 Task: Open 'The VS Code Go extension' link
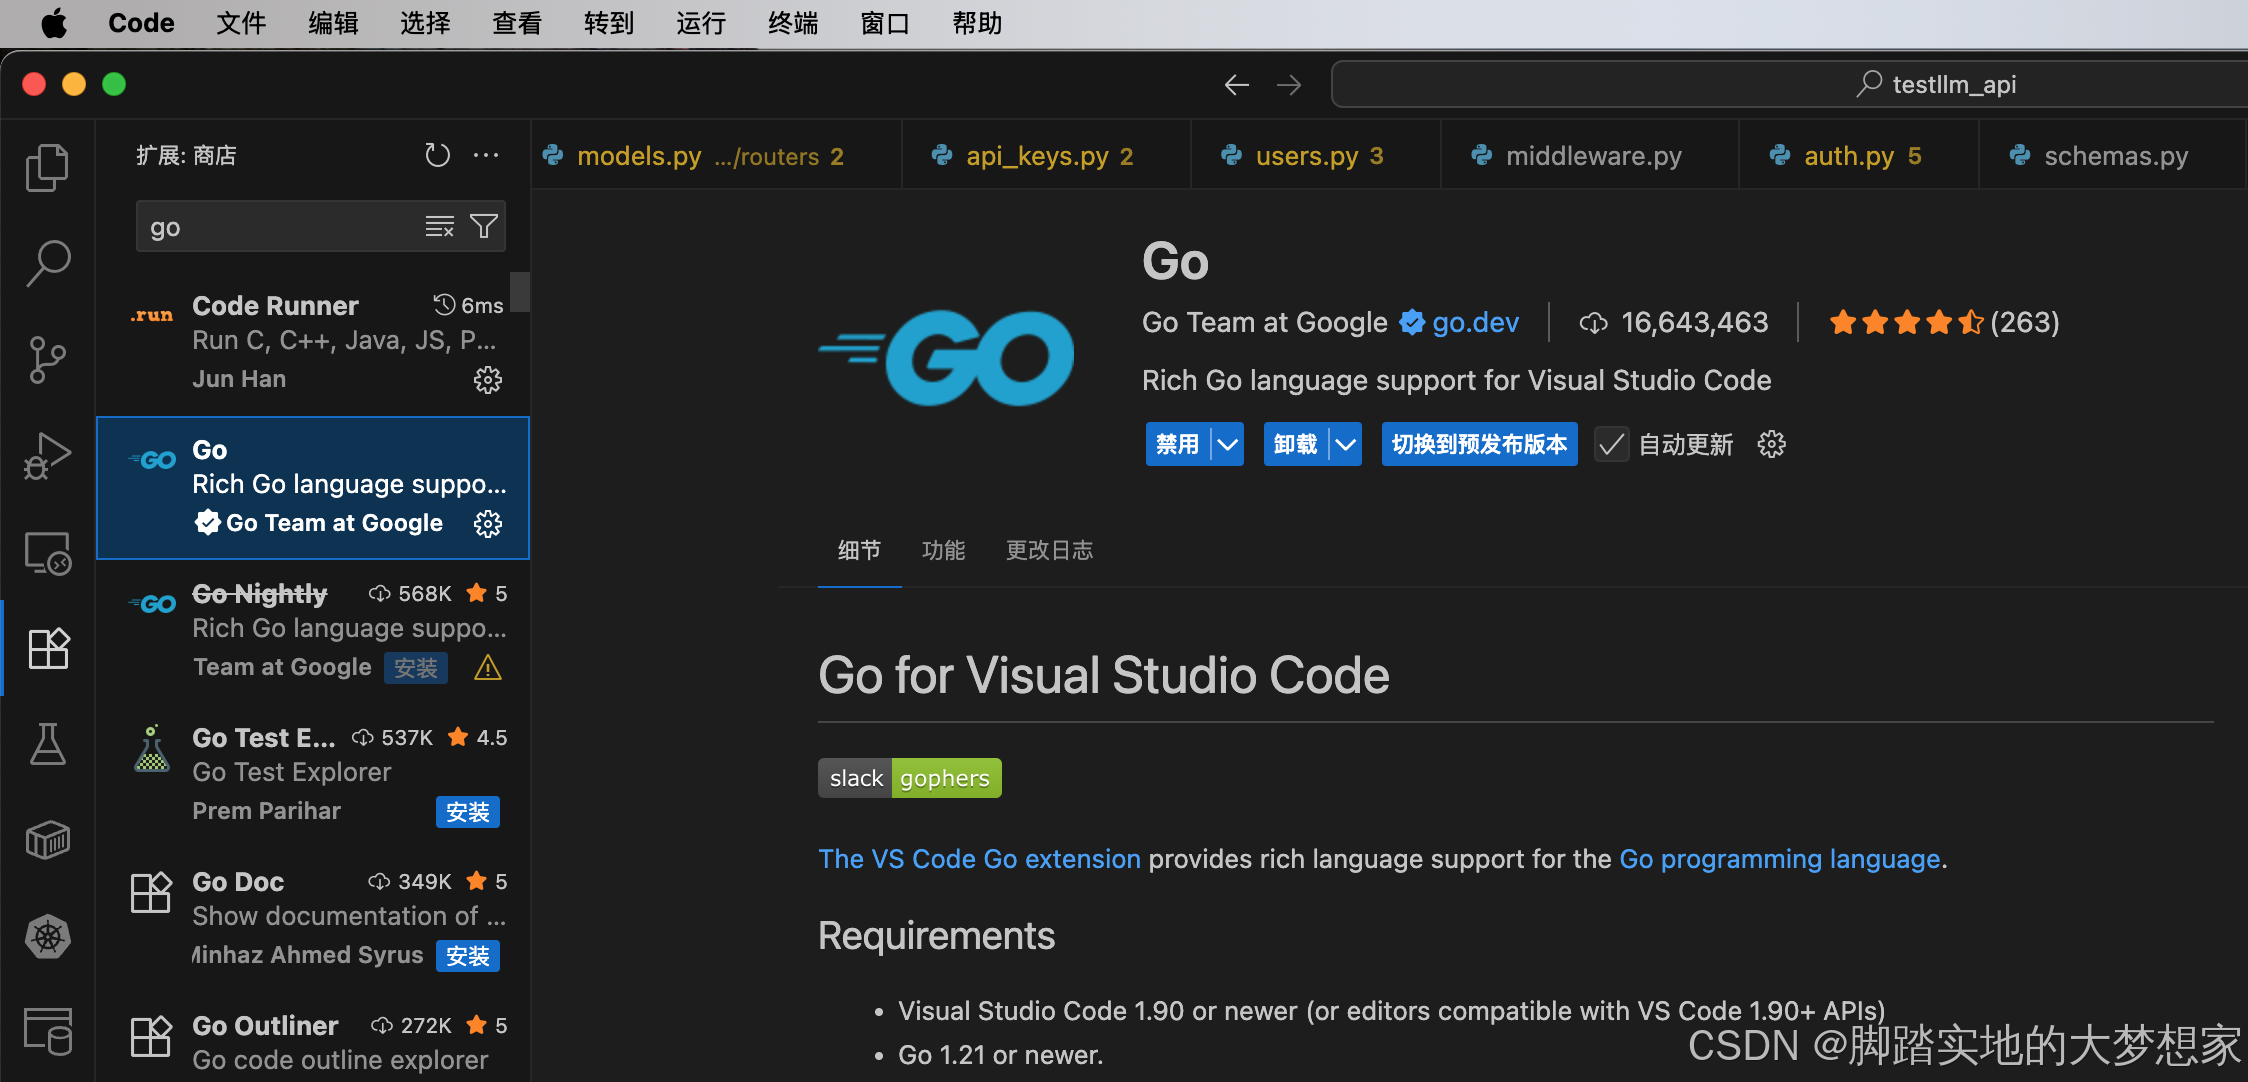click(x=979, y=859)
